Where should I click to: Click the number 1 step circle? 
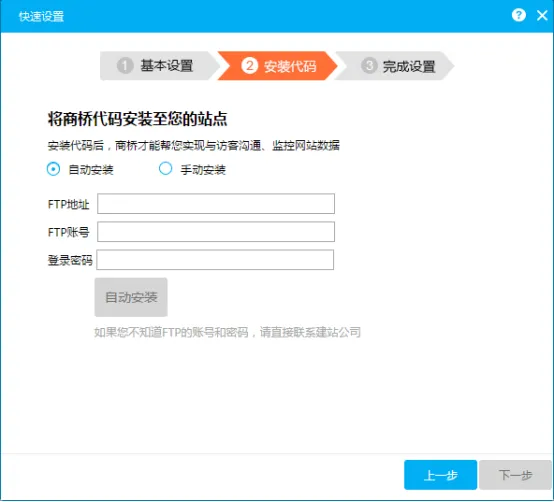click(x=125, y=66)
